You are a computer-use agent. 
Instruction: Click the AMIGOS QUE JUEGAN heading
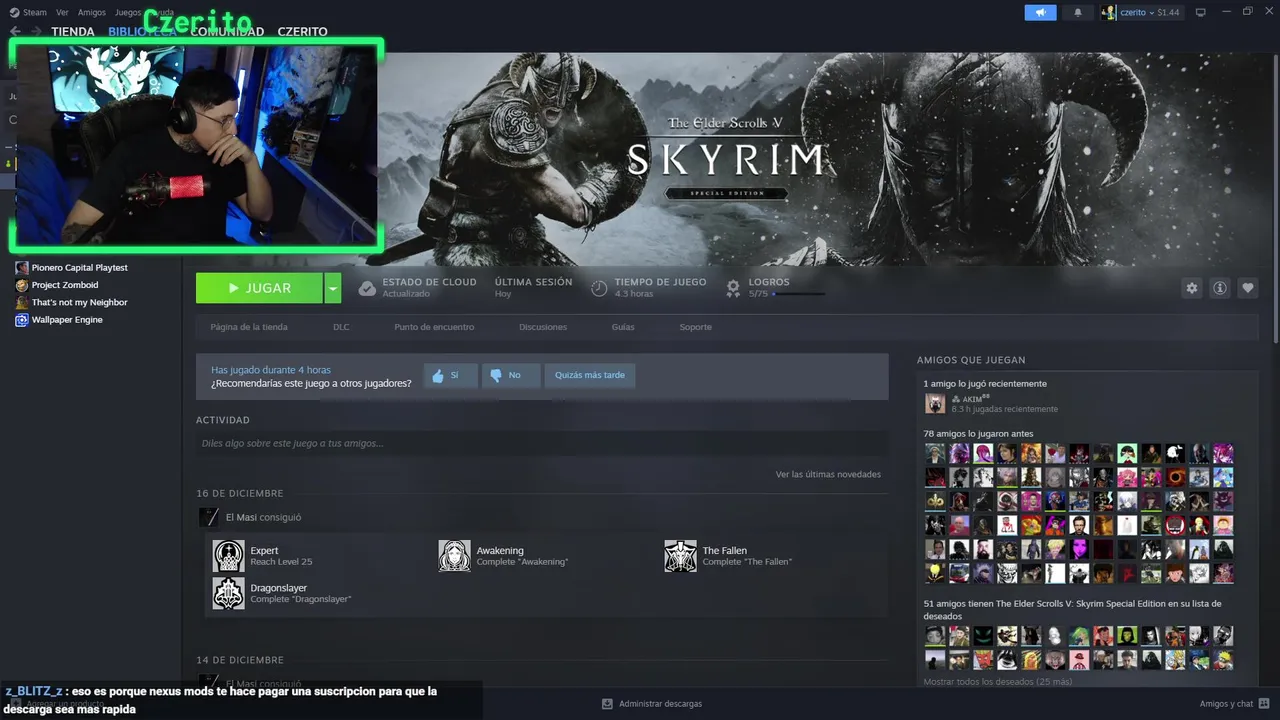(x=971, y=360)
